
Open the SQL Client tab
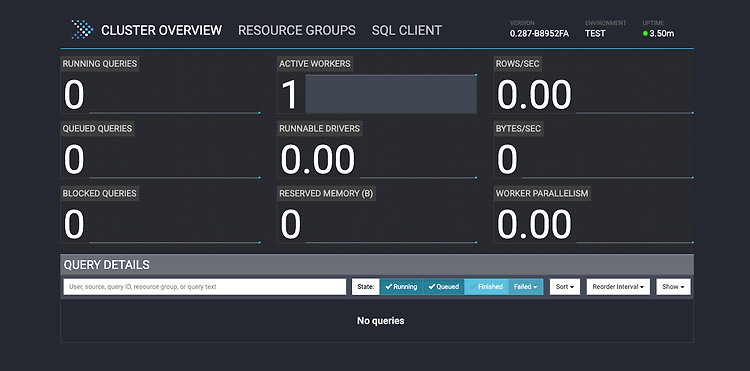click(407, 30)
